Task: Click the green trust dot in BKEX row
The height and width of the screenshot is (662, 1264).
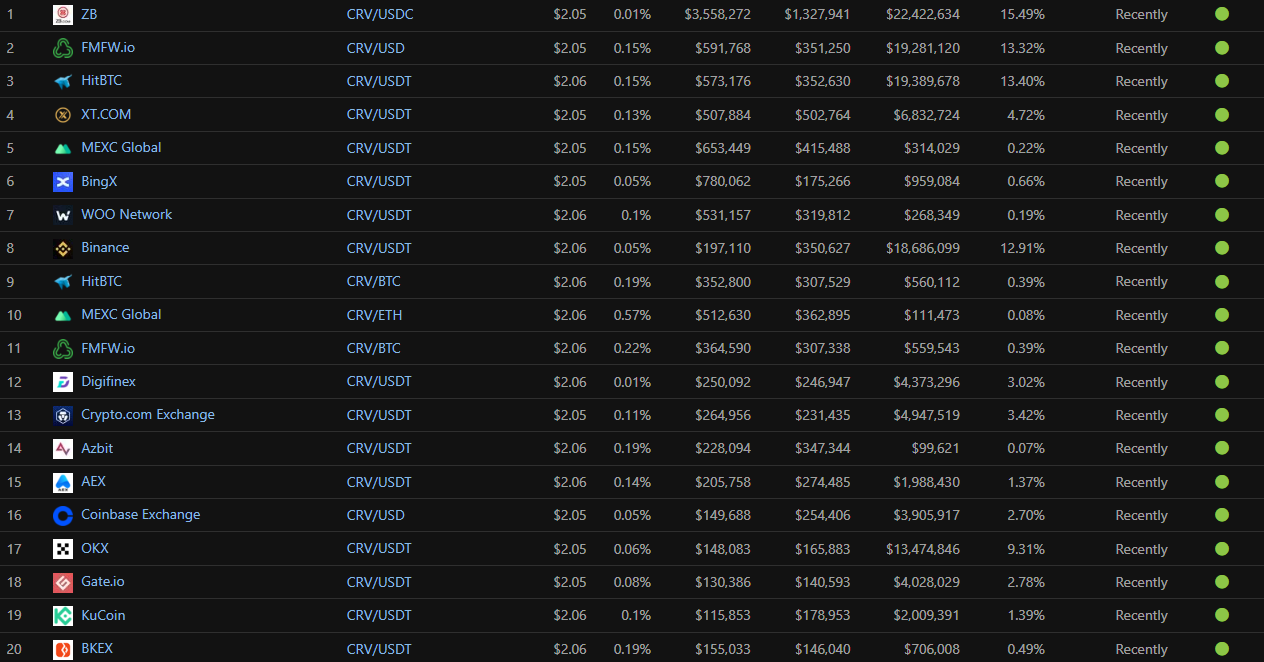Action: (1222, 648)
